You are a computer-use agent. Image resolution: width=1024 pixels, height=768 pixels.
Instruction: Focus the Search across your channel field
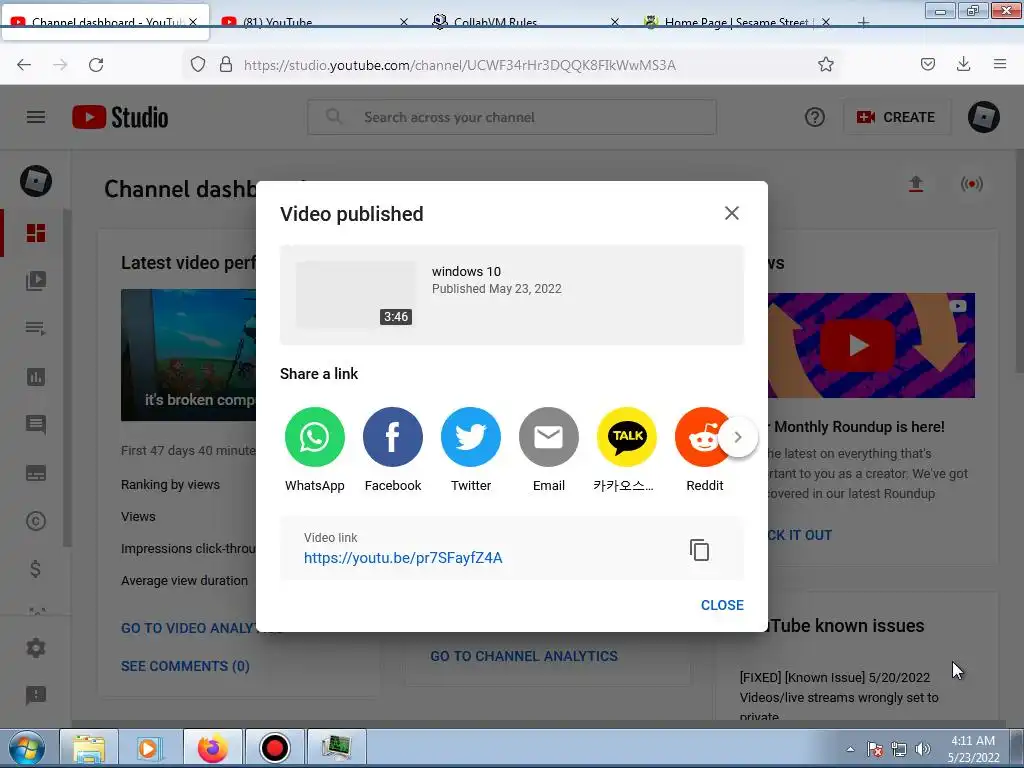point(512,117)
